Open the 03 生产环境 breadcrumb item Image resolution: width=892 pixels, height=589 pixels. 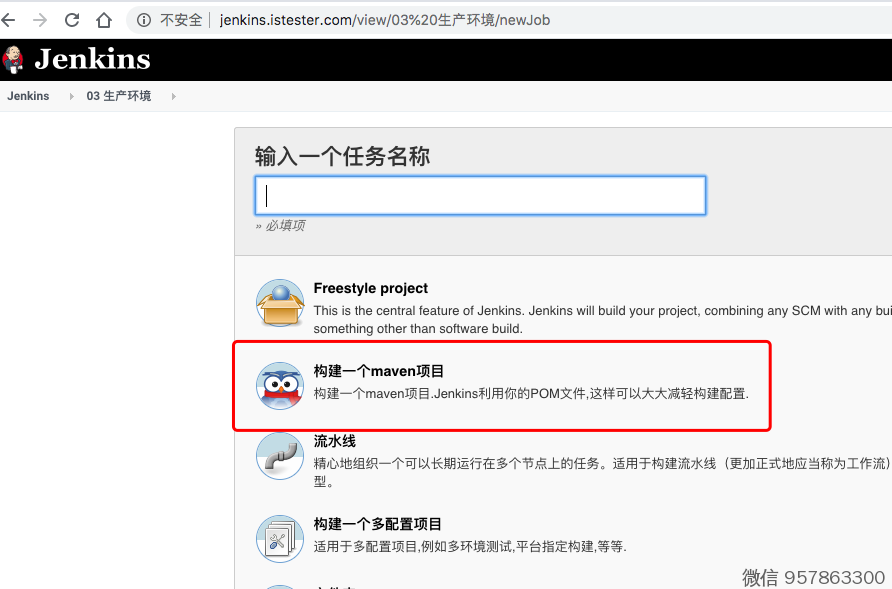pyautogui.click(x=119, y=96)
